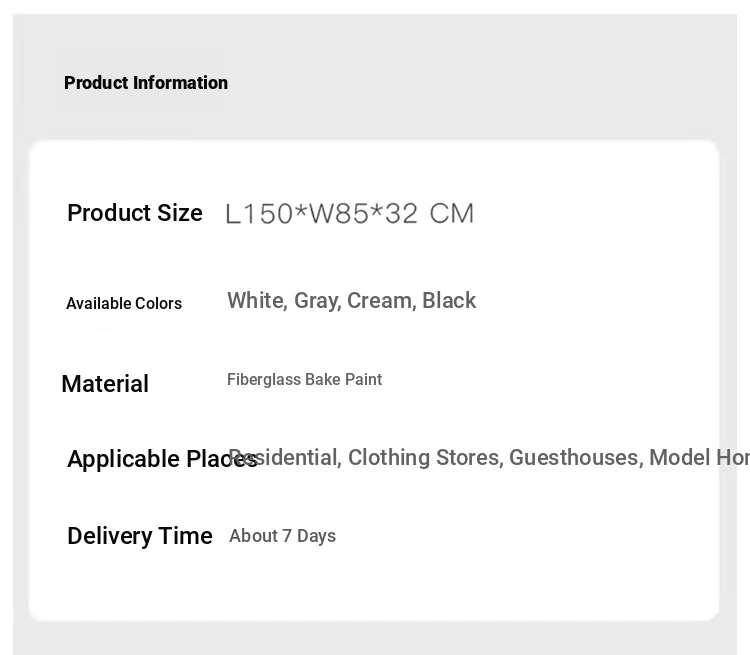Select the Product Size label

tap(135, 213)
